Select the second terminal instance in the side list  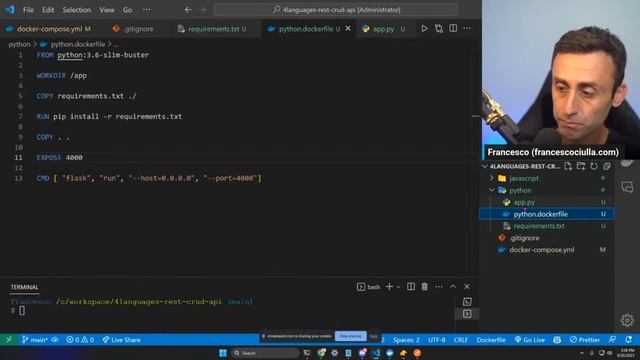tap(467, 314)
